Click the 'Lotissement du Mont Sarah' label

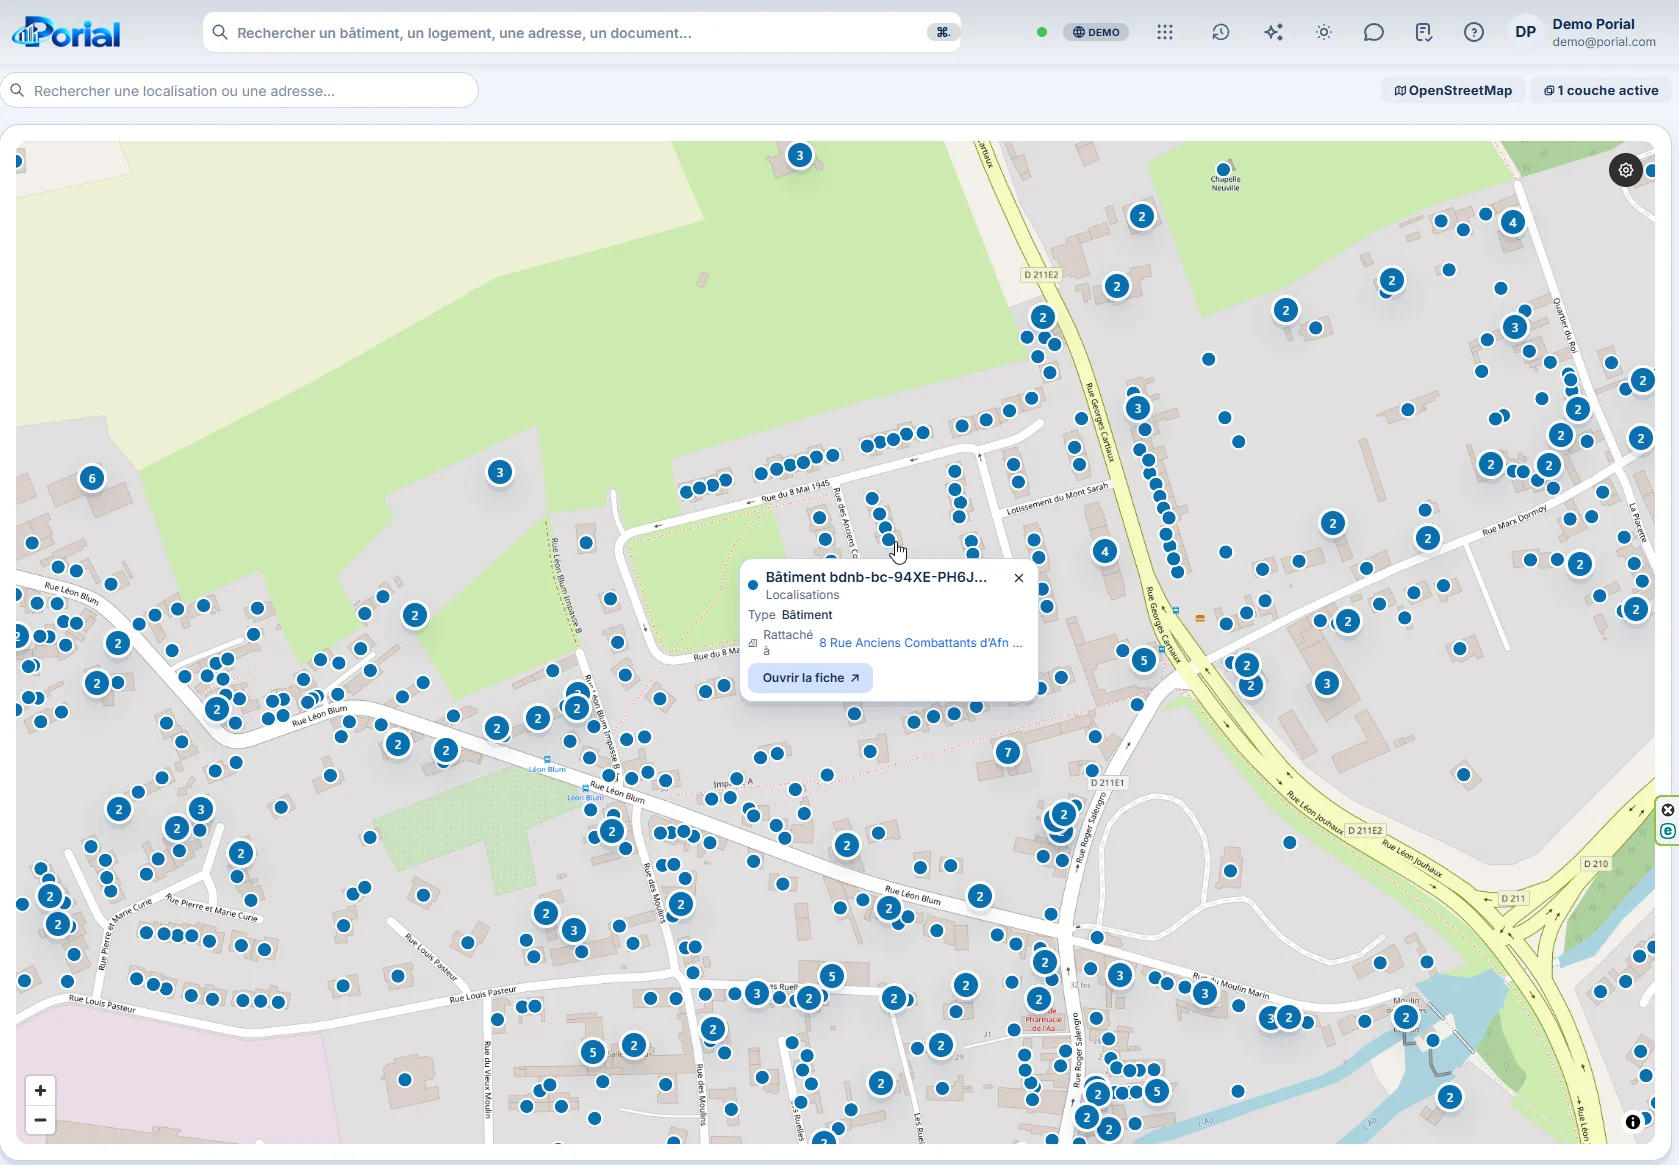pyautogui.click(x=1057, y=498)
